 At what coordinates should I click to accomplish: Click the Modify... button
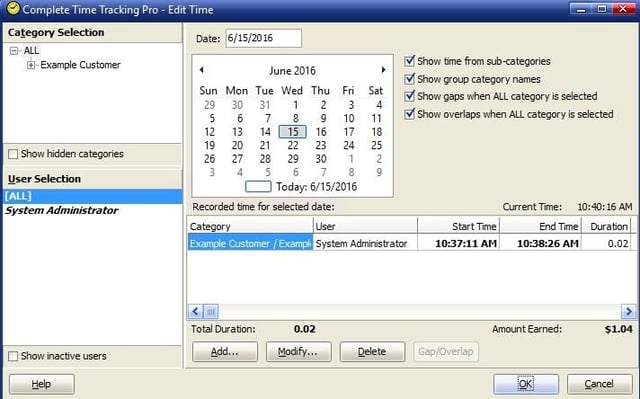coord(298,352)
